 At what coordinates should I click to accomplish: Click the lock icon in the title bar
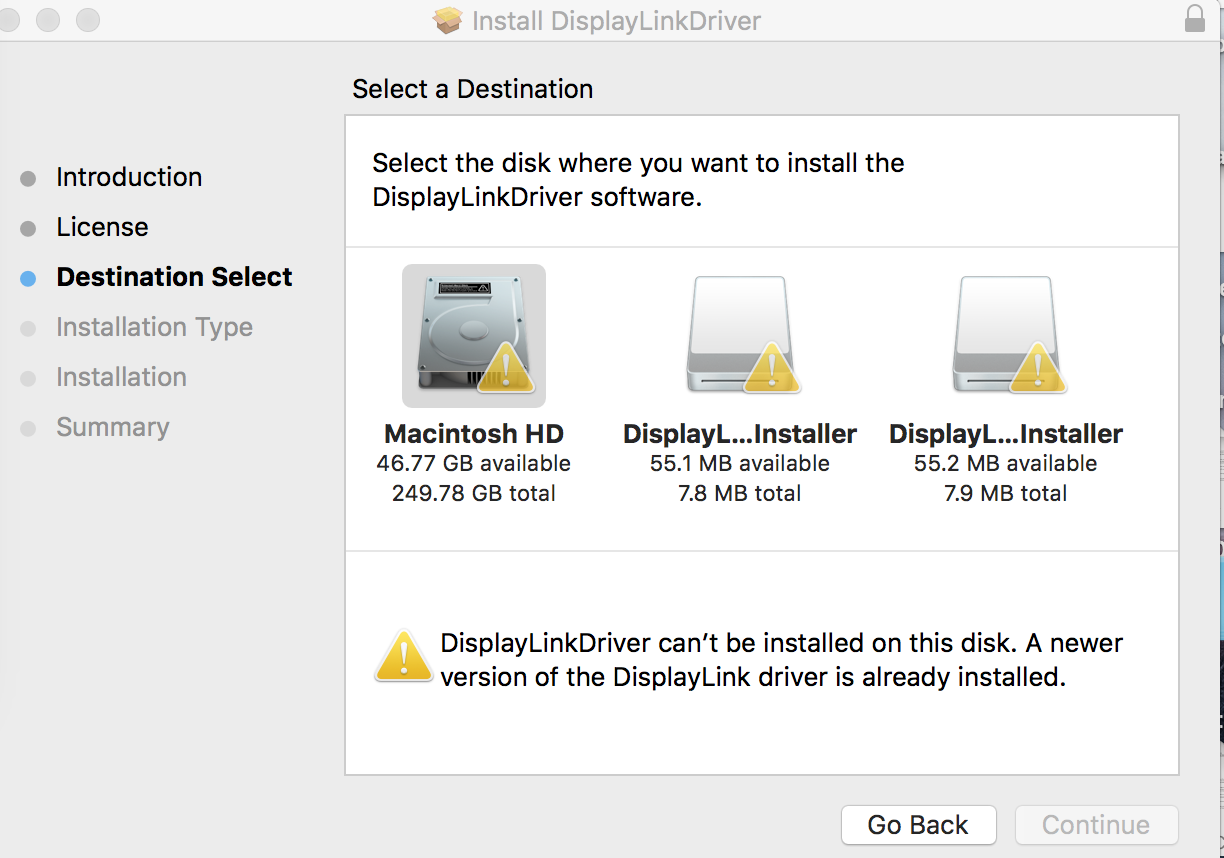pyautogui.click(x=1194, y=19)
